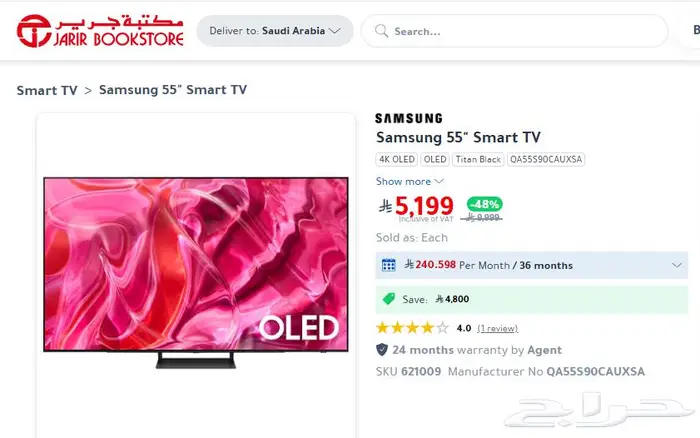
Task: Expand the 36 months installment chevron
Action: click(677, 265)
